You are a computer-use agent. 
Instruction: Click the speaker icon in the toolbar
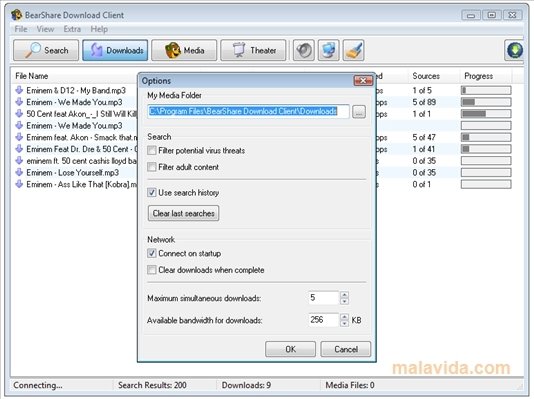point(303,50)
